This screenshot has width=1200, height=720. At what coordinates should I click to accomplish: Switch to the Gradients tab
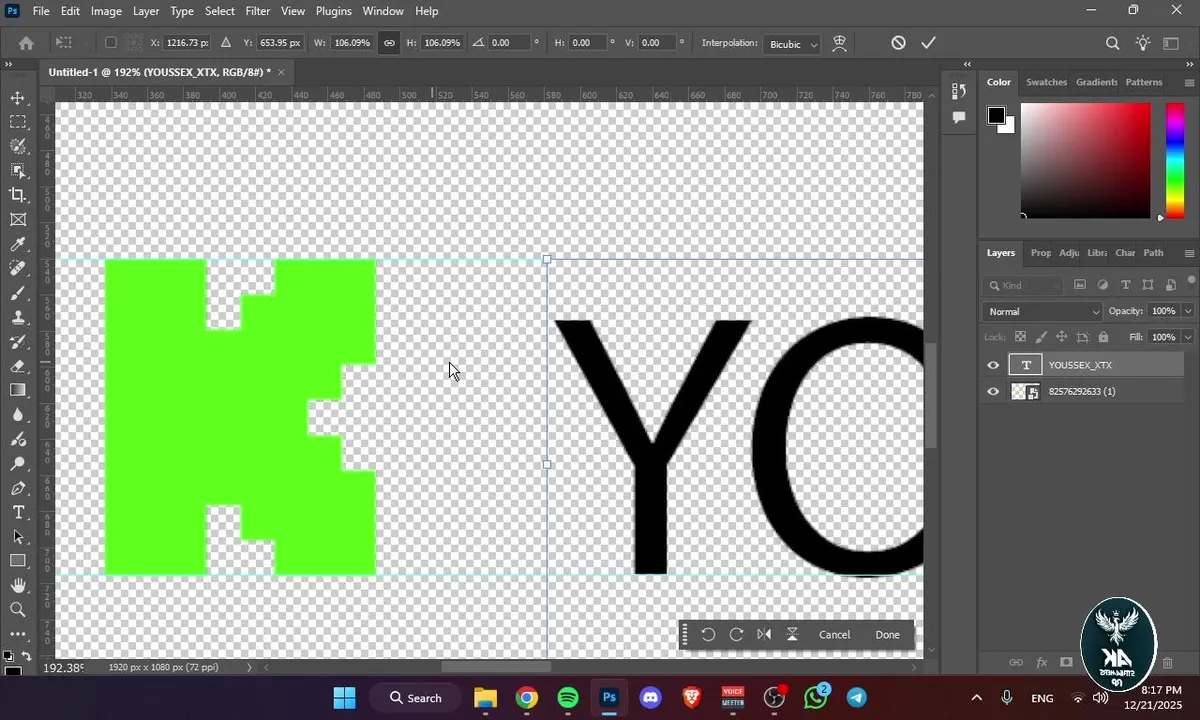point(1096,82)
